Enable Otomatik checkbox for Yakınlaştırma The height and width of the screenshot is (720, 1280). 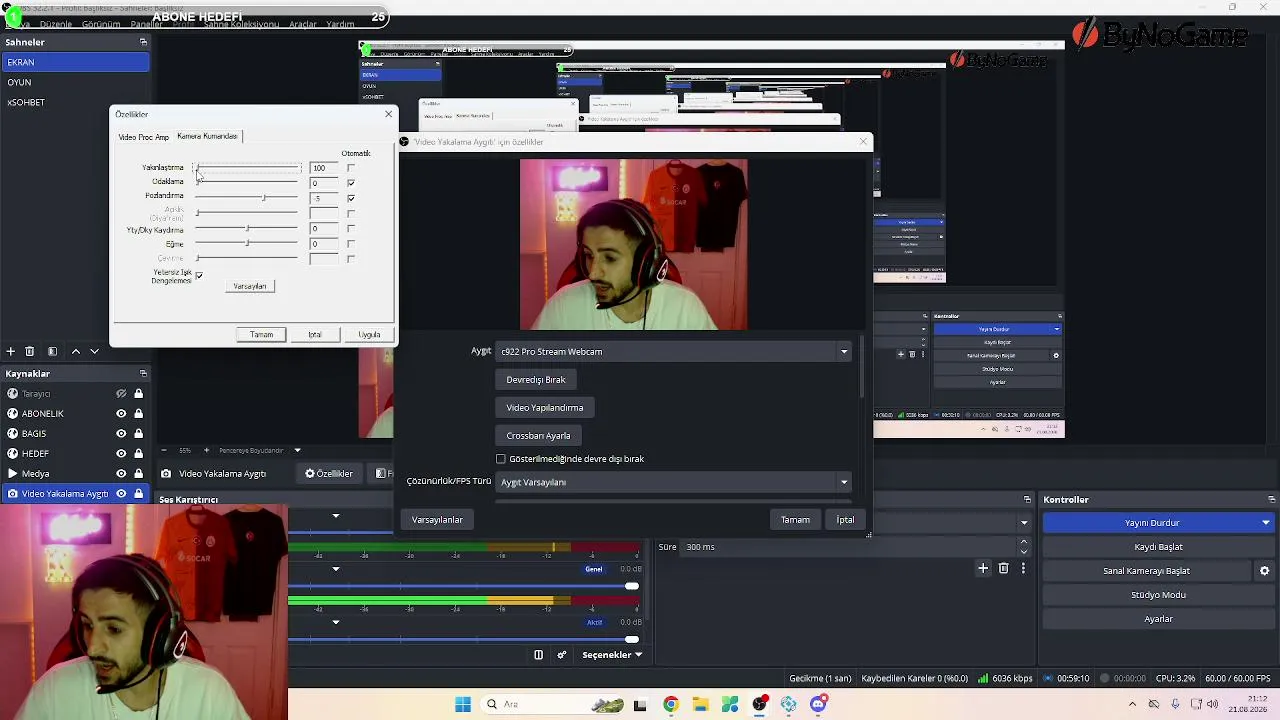(x=350, y=168)
